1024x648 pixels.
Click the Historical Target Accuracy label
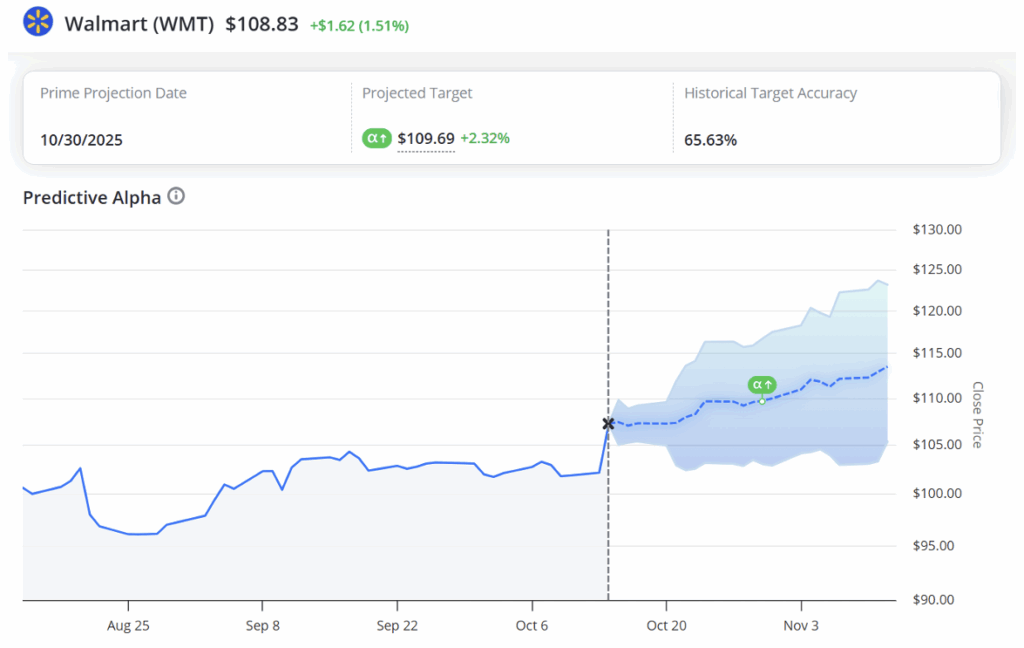pyautogui.click(x=771, y=93)
